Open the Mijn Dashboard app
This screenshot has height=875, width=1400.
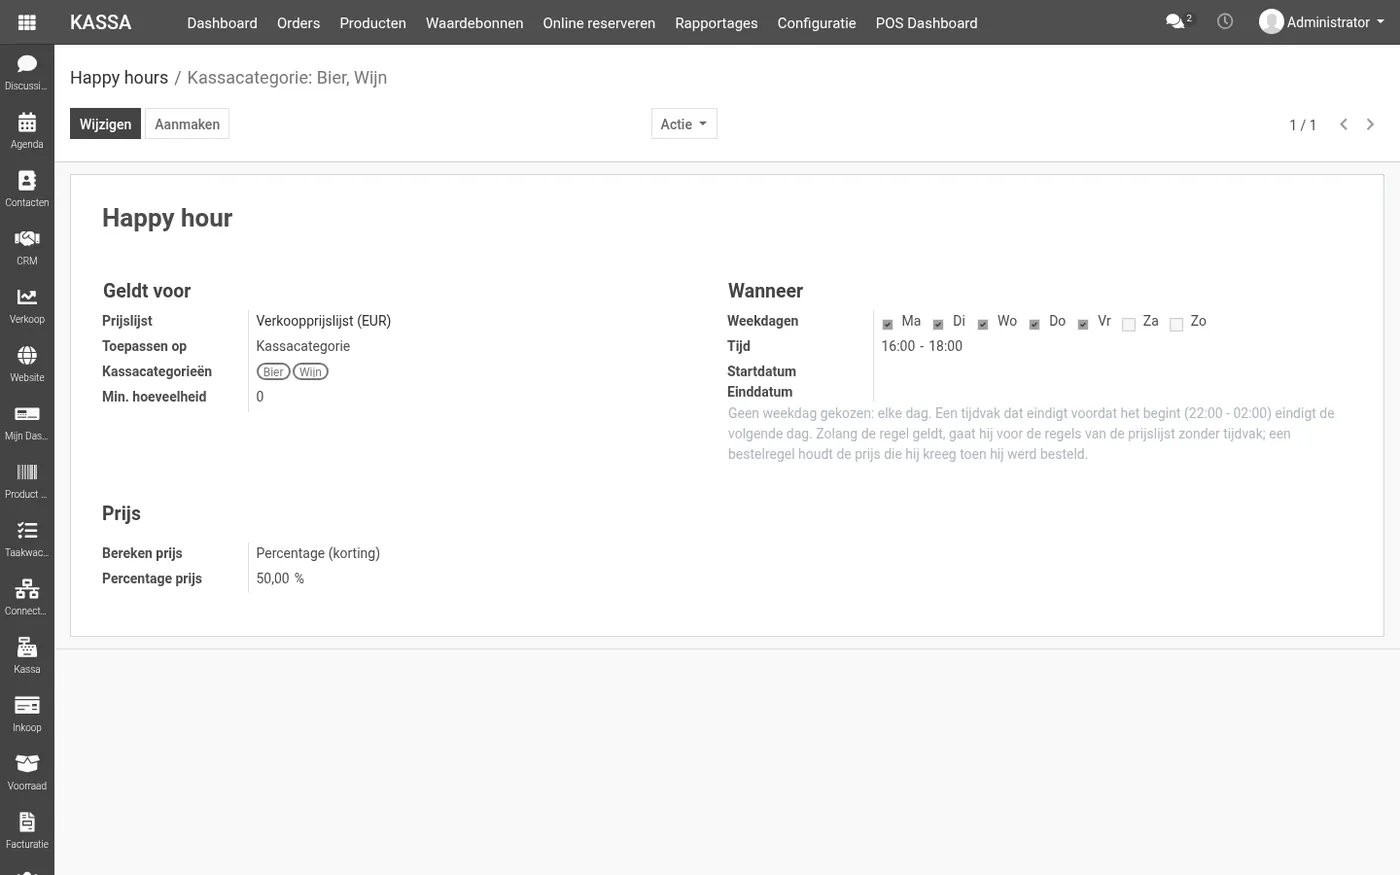(x=27, y=422)
